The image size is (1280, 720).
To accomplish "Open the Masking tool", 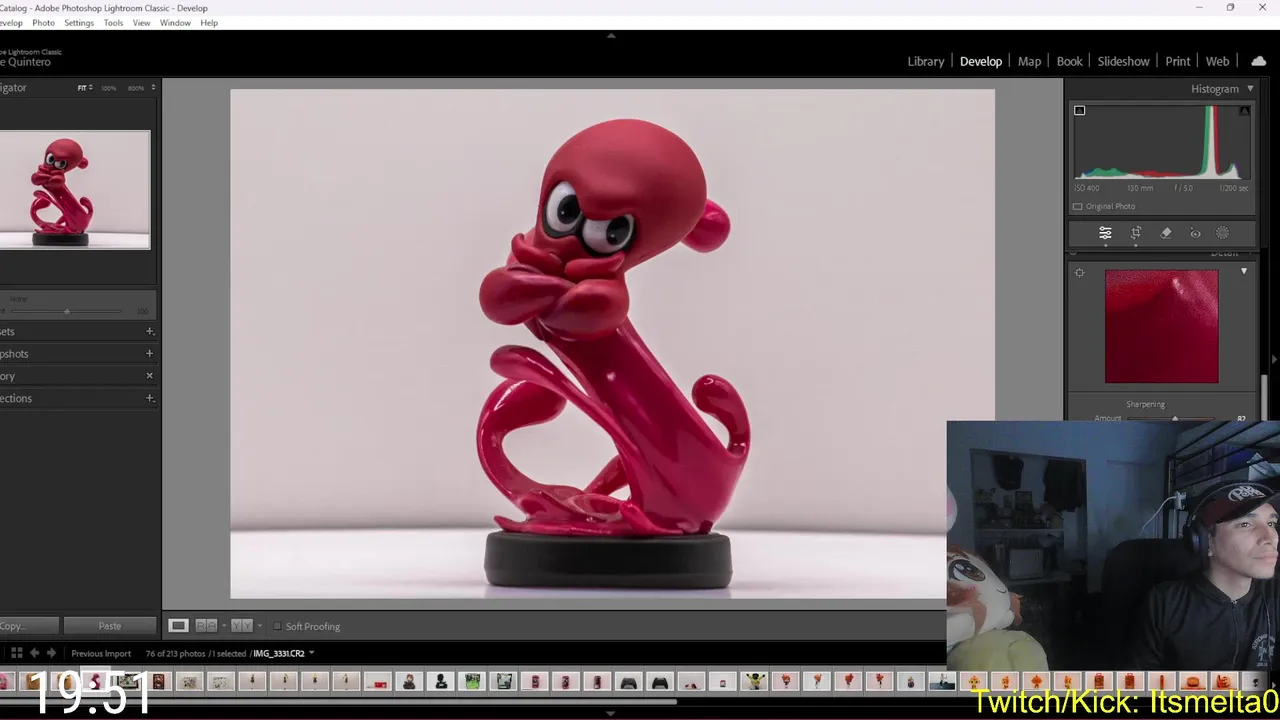I will 1222,233.
